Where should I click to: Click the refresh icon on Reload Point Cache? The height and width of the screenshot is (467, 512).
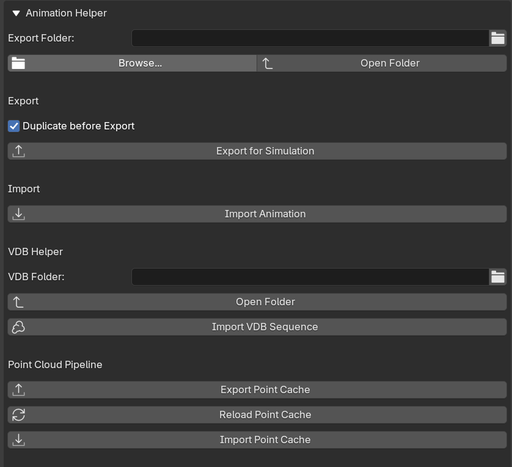point(19,415)
